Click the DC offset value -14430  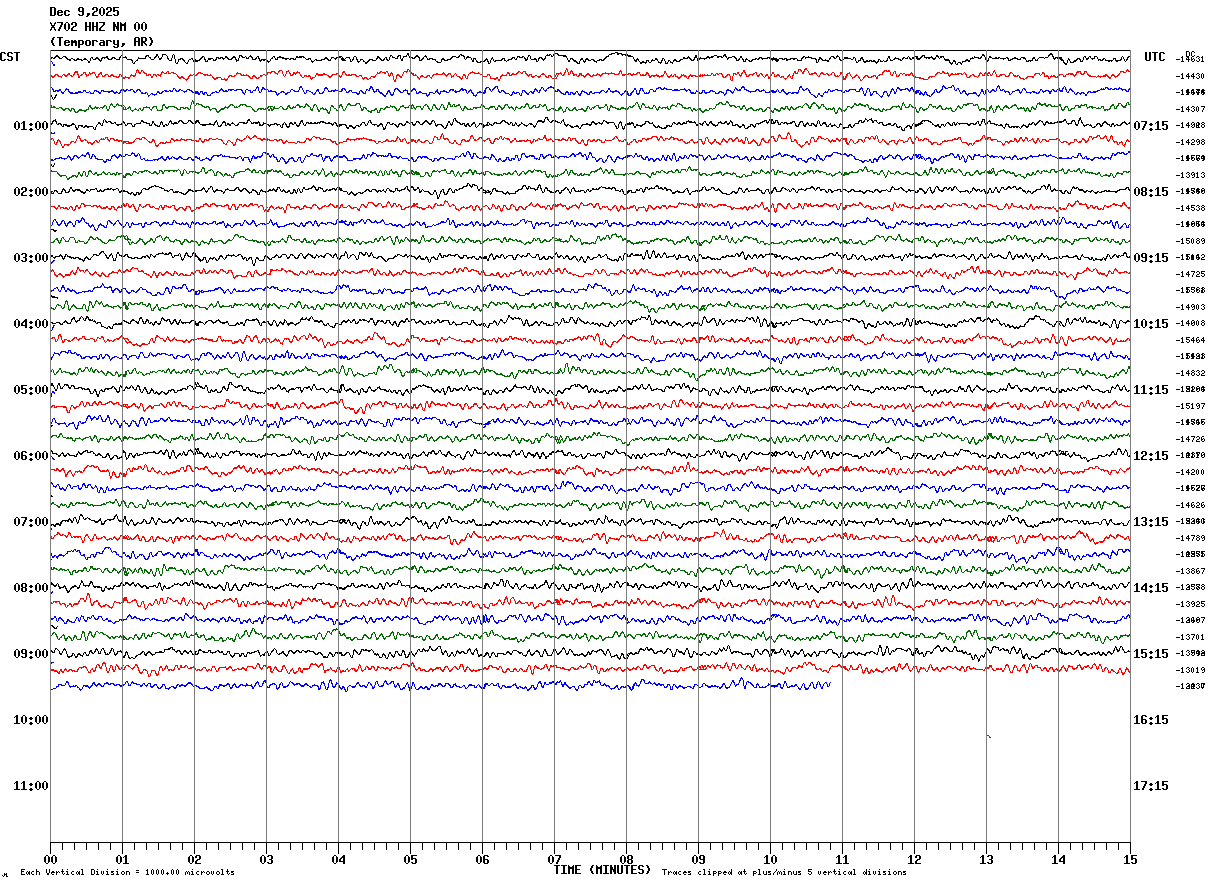coord(1190,76)
